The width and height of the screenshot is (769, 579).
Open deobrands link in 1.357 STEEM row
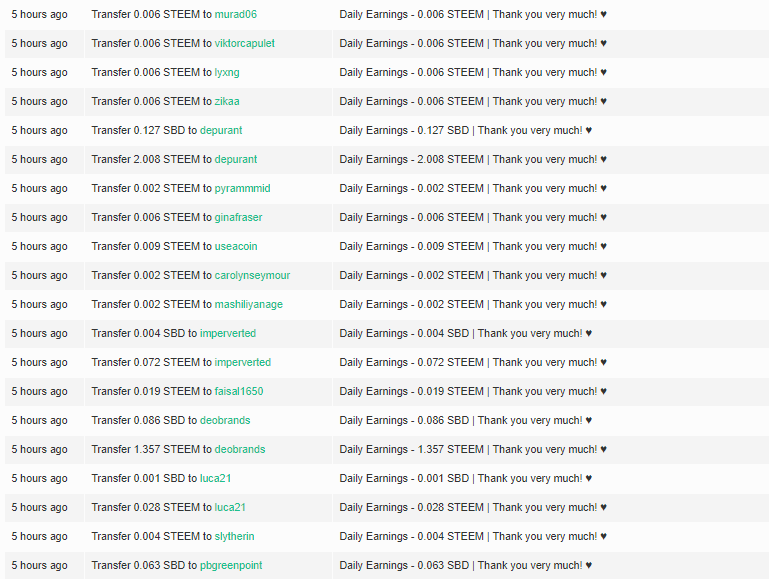239,449
